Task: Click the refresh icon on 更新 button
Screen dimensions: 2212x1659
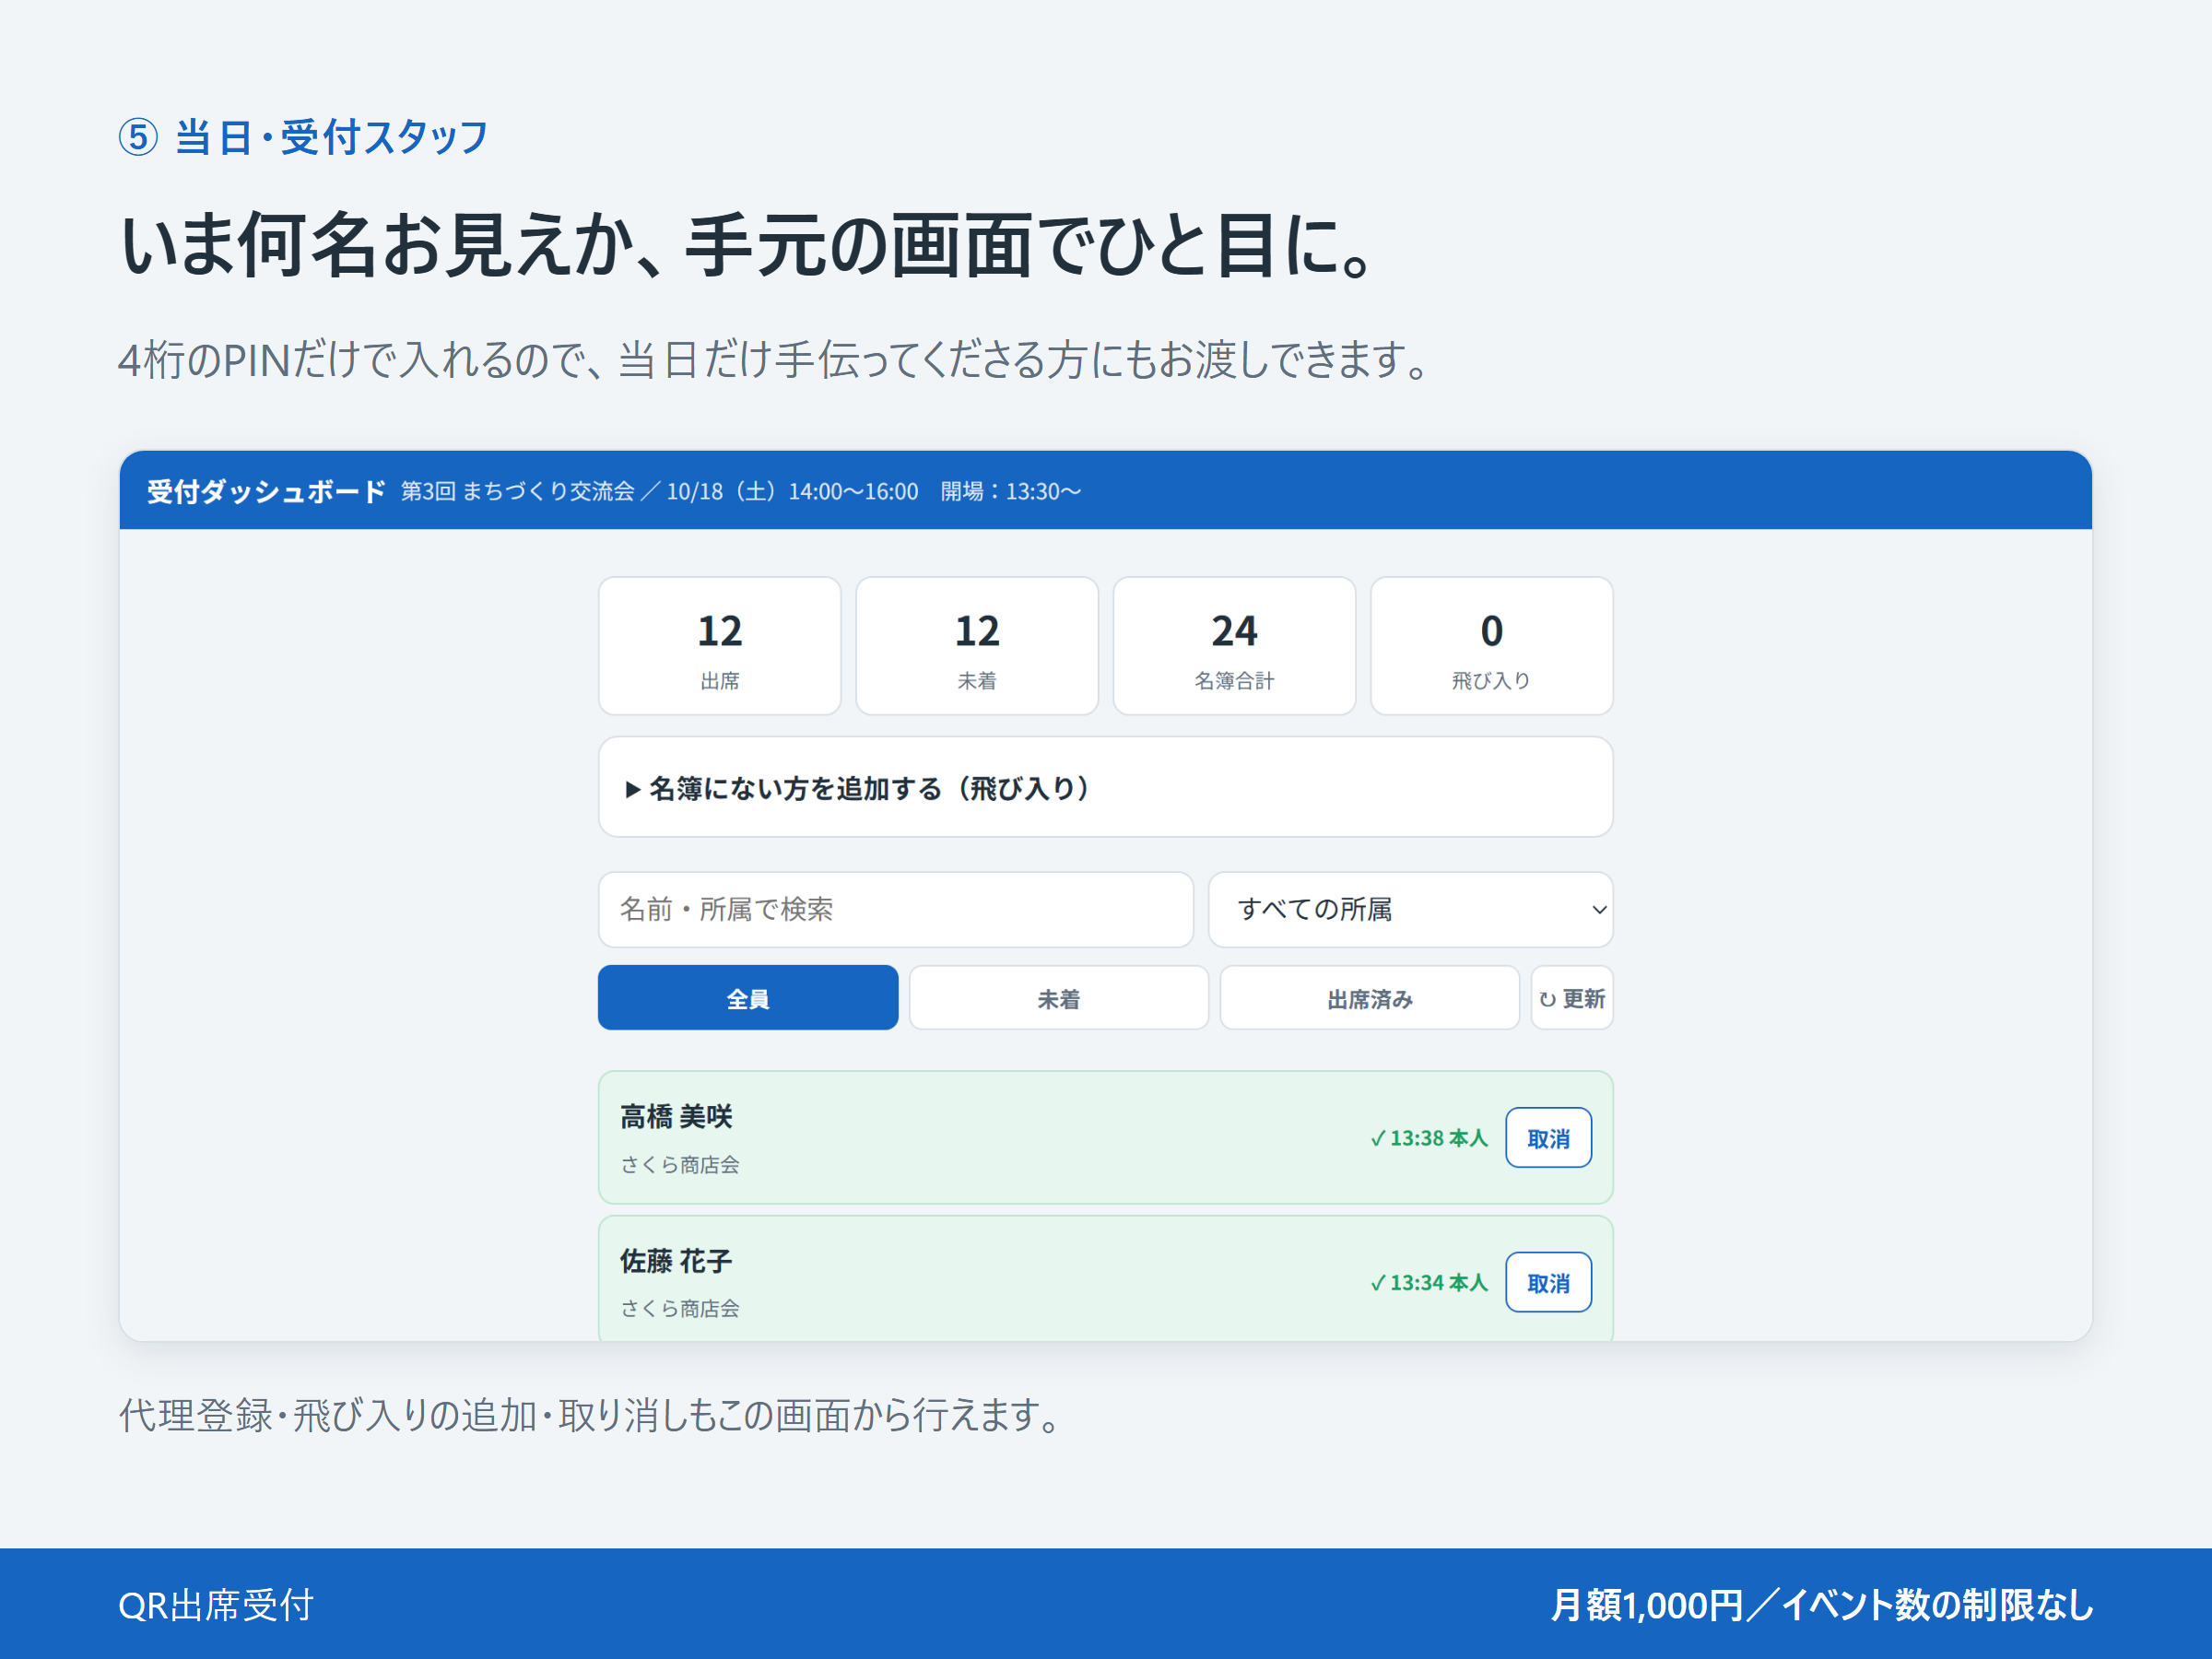Action: 1547,999
